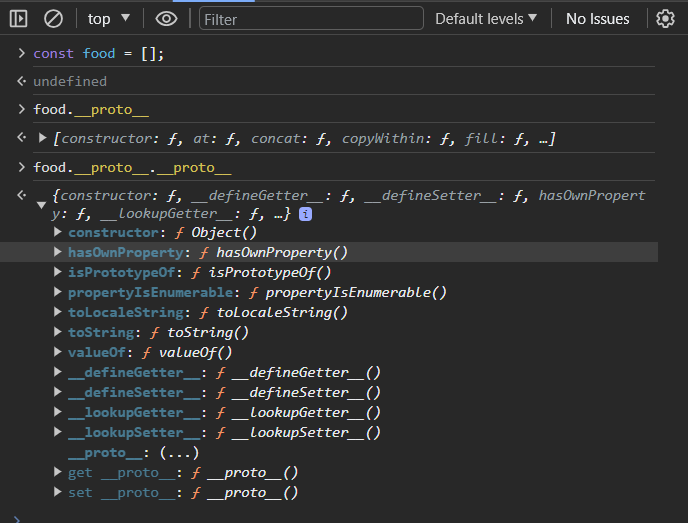Image resolution: width=688 pixels, height=523 pixels.
Task: Invoke the __proto__ getter ellipsis (...)
Action: coord(180,453)
